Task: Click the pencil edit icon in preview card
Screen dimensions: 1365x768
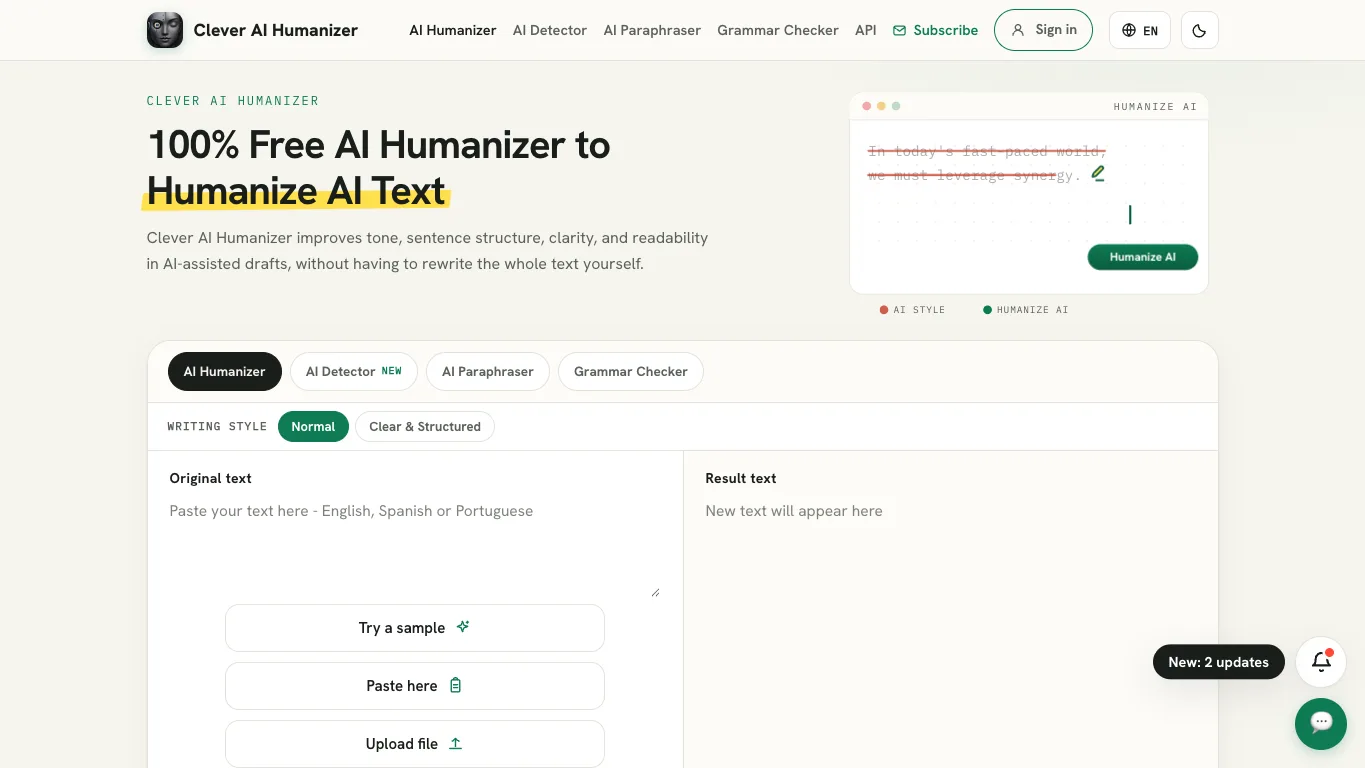Action: tap(1098, 173)
